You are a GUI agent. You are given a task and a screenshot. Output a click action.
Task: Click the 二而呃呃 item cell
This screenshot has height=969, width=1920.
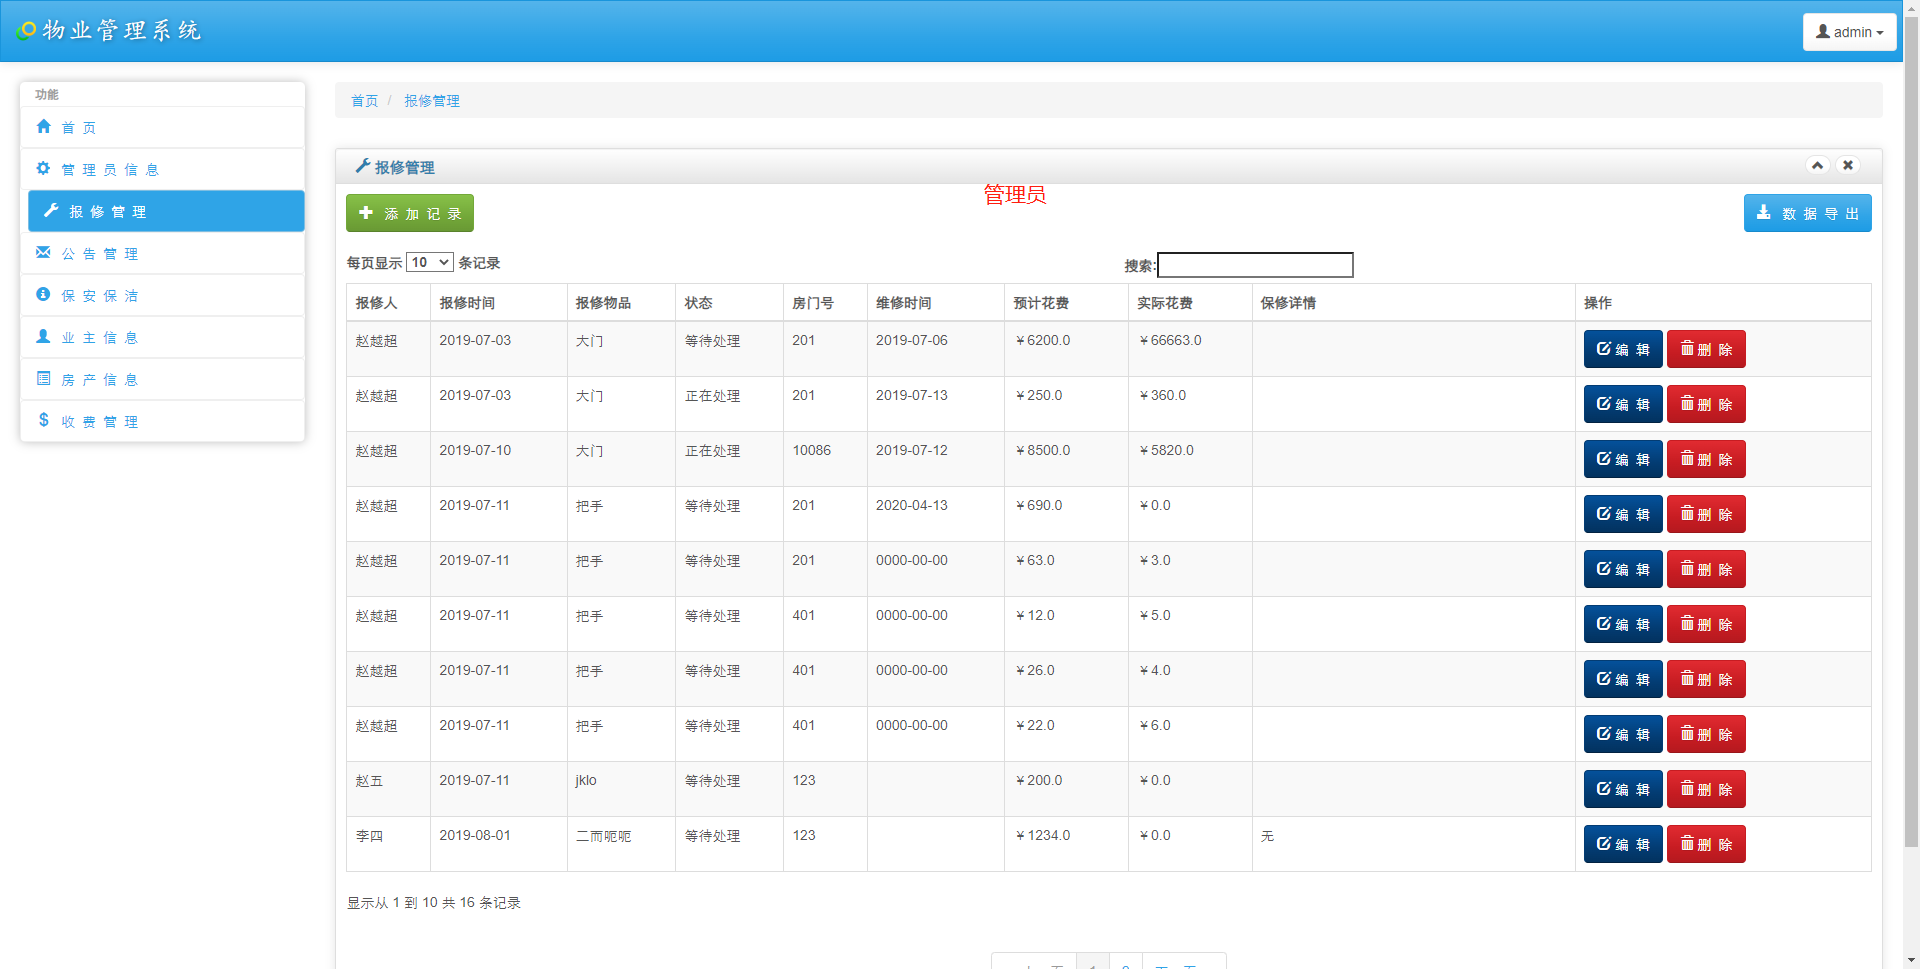point(621,844)
